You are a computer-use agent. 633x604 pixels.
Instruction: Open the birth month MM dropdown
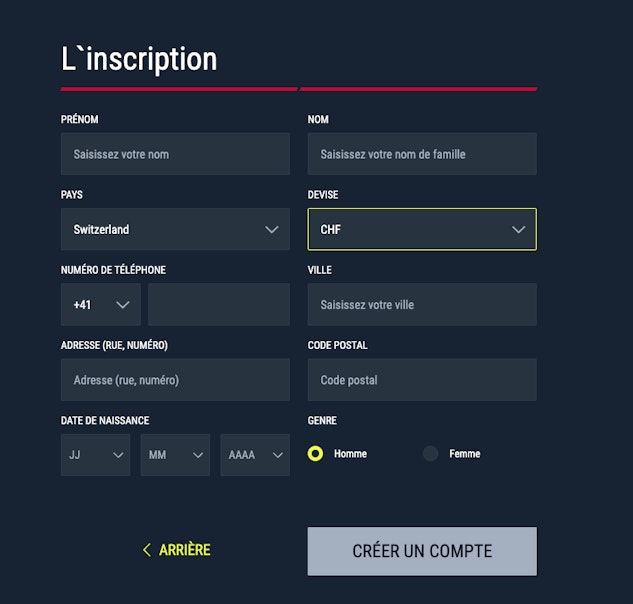point(175,455)
